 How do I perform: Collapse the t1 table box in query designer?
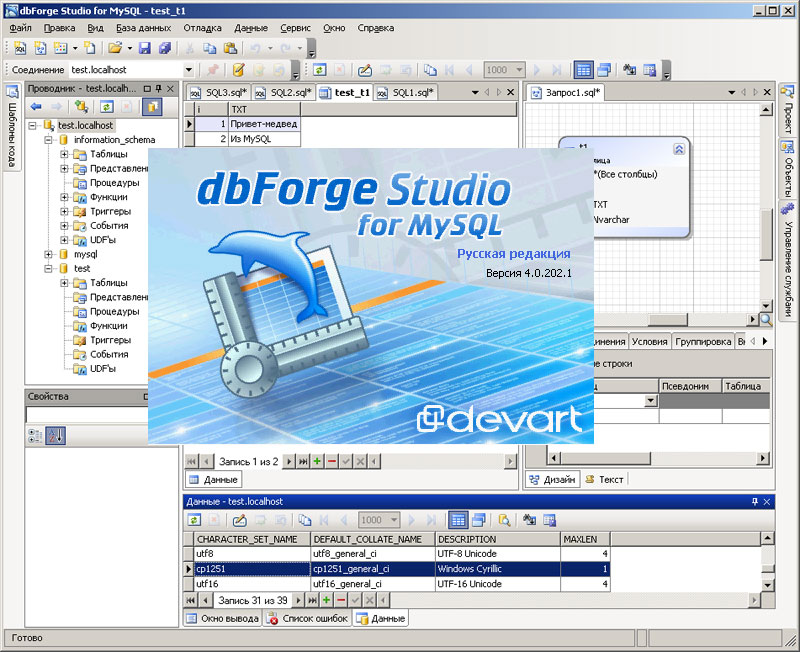pos(679,149)
